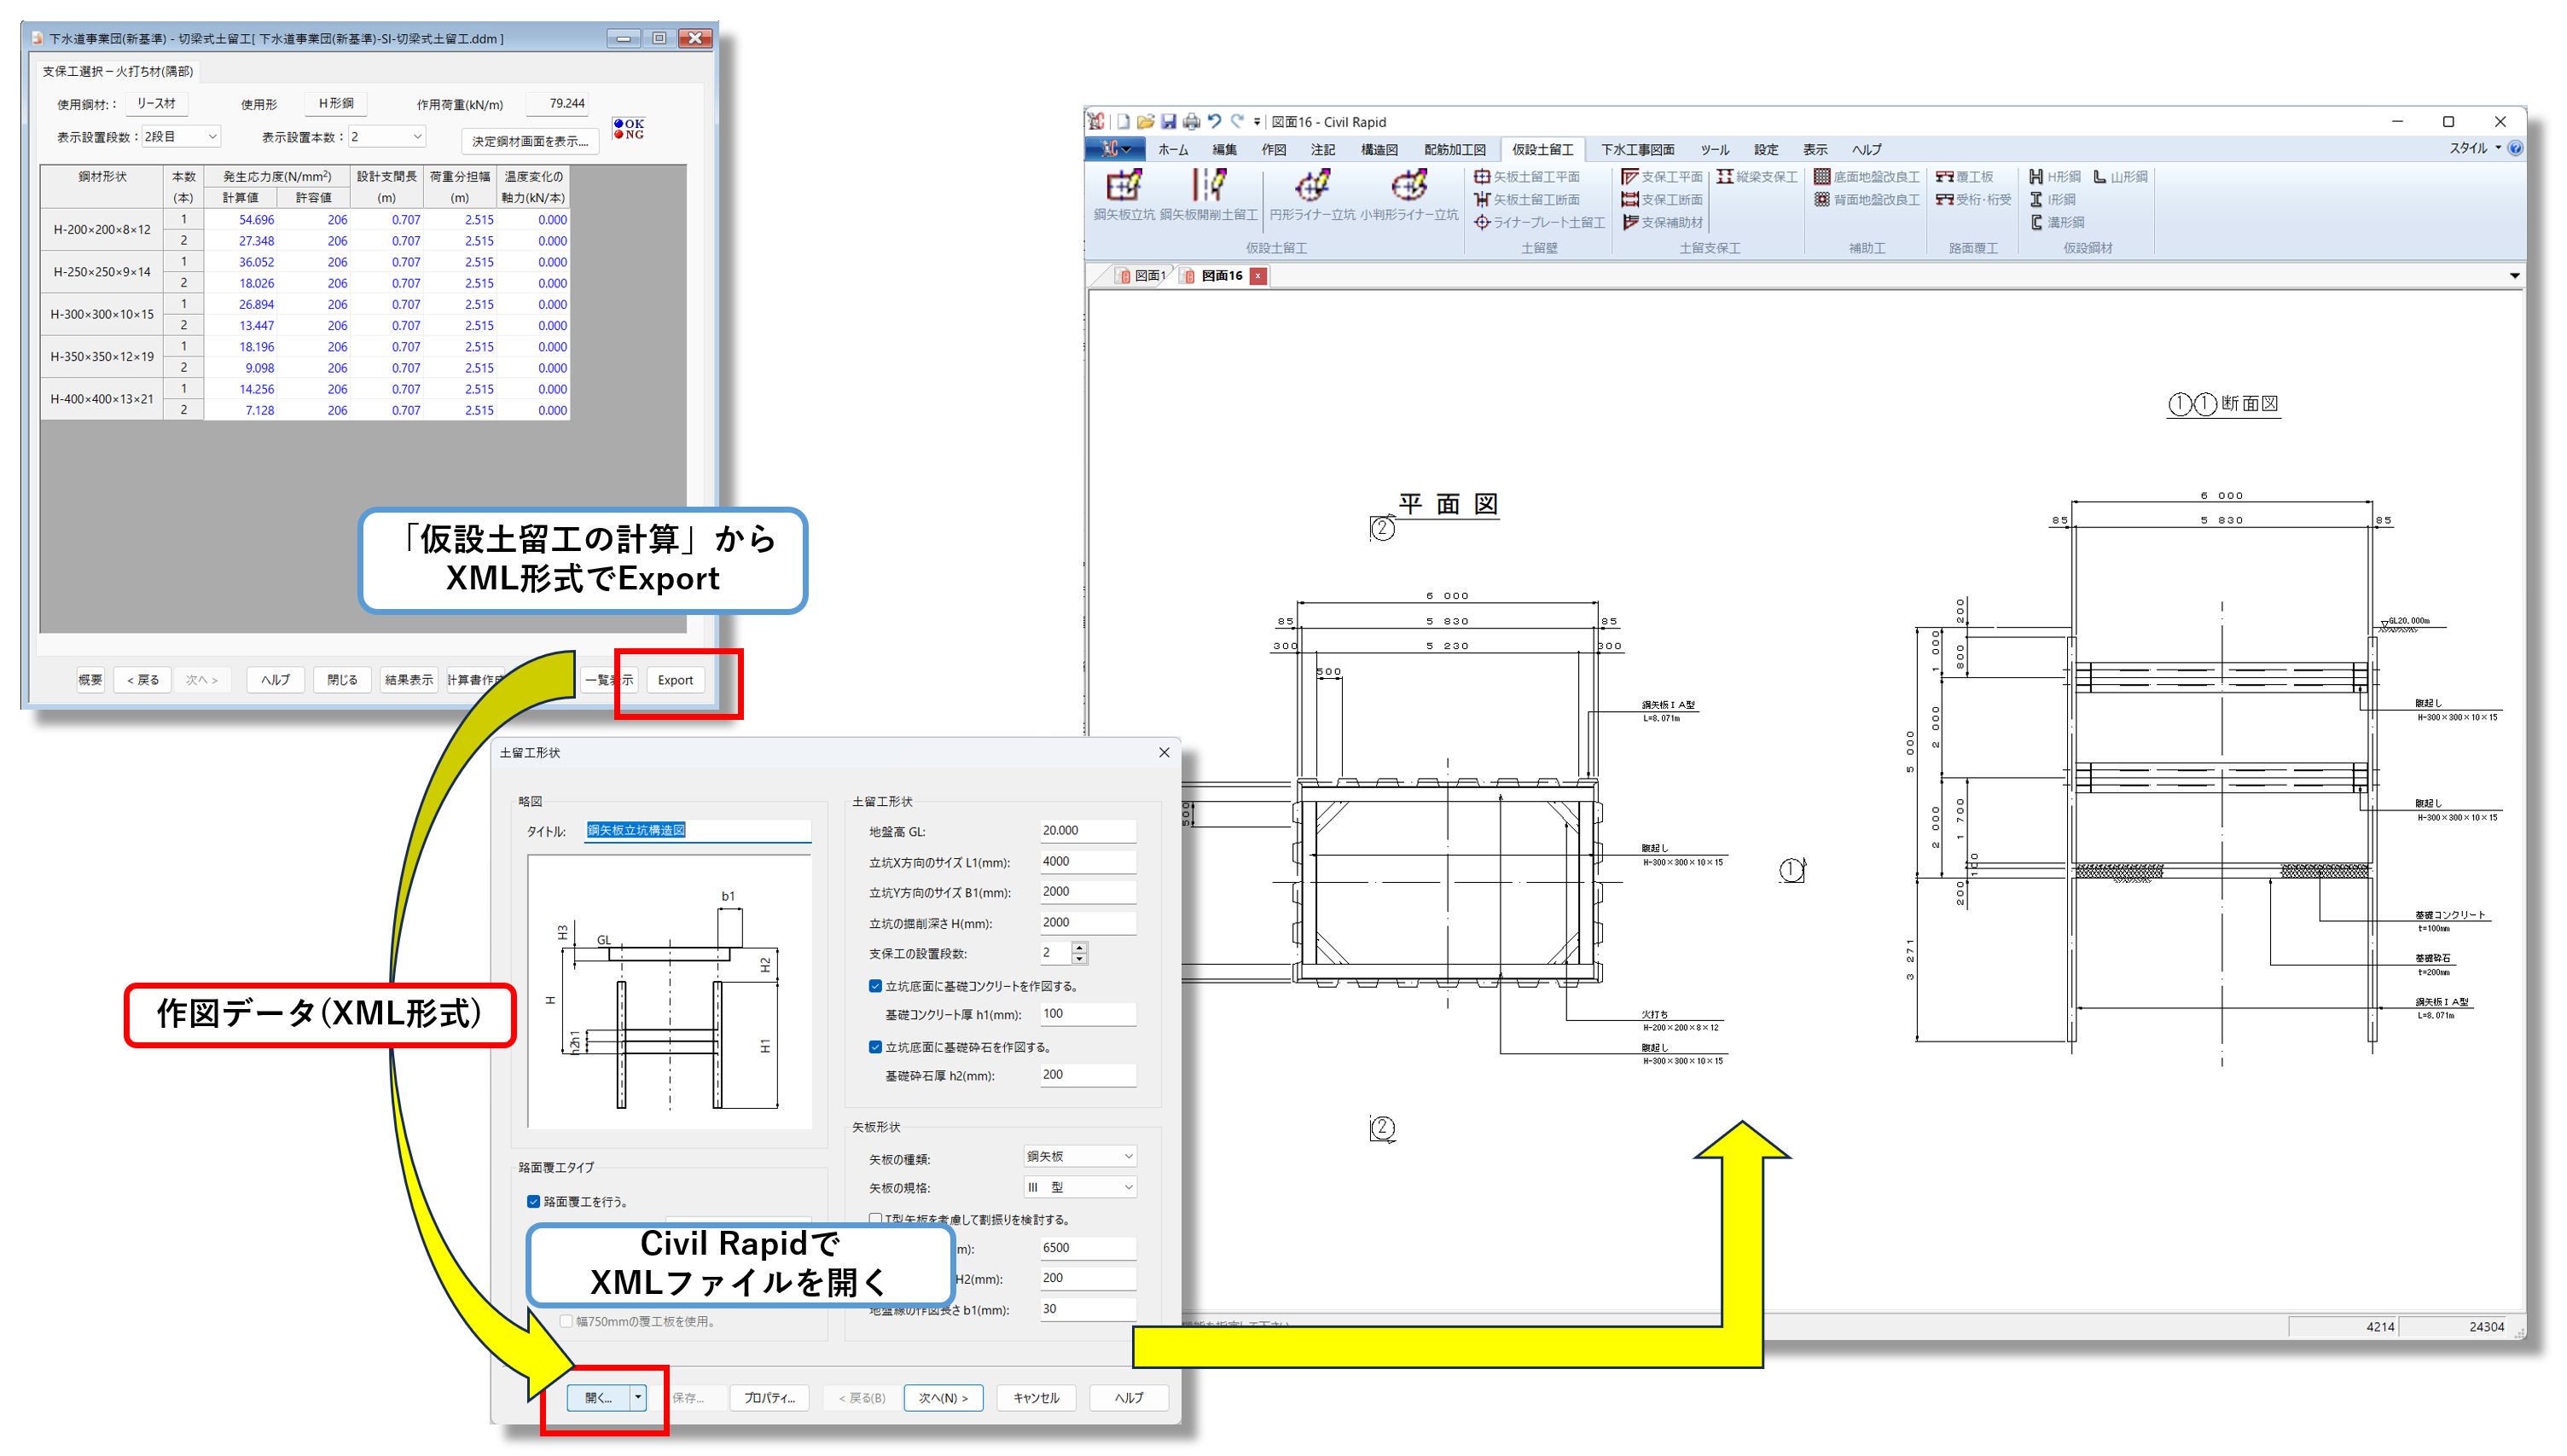
Task: Pick the 小判形ライナー立坑 tool
Action: pyautogui.click(x=1409, y=194)
